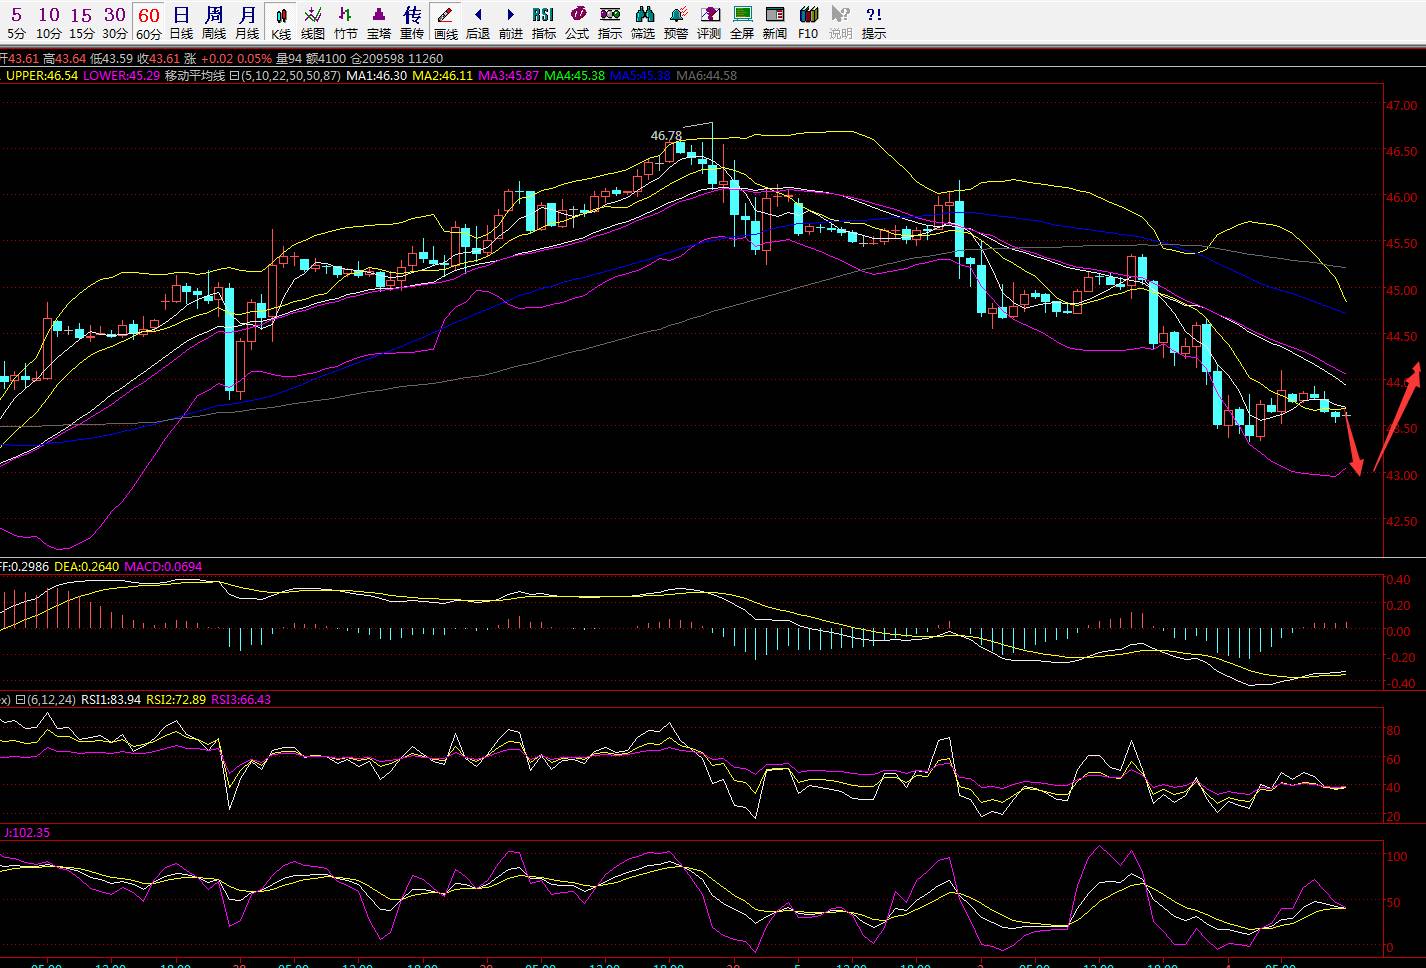
Task: Activate the 画线 line drawing tool
Action: point(445,22)
